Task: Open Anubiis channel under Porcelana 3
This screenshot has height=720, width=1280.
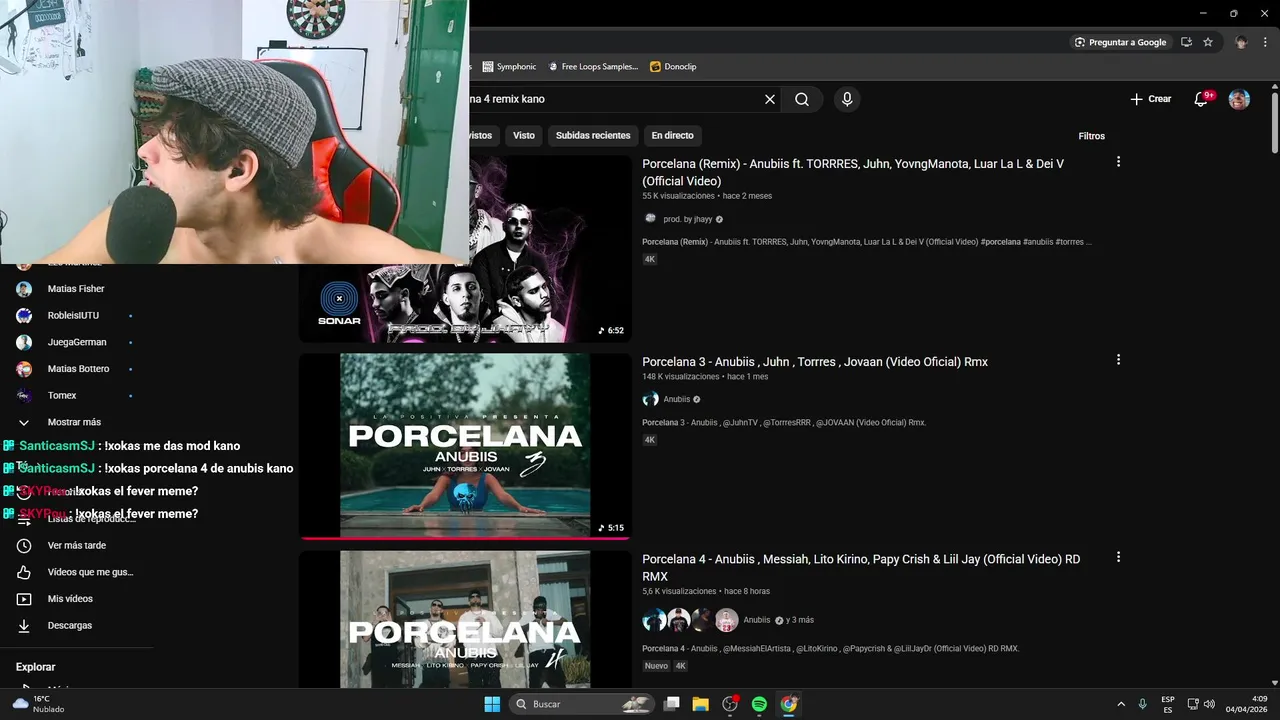Action: click(676, 399)
